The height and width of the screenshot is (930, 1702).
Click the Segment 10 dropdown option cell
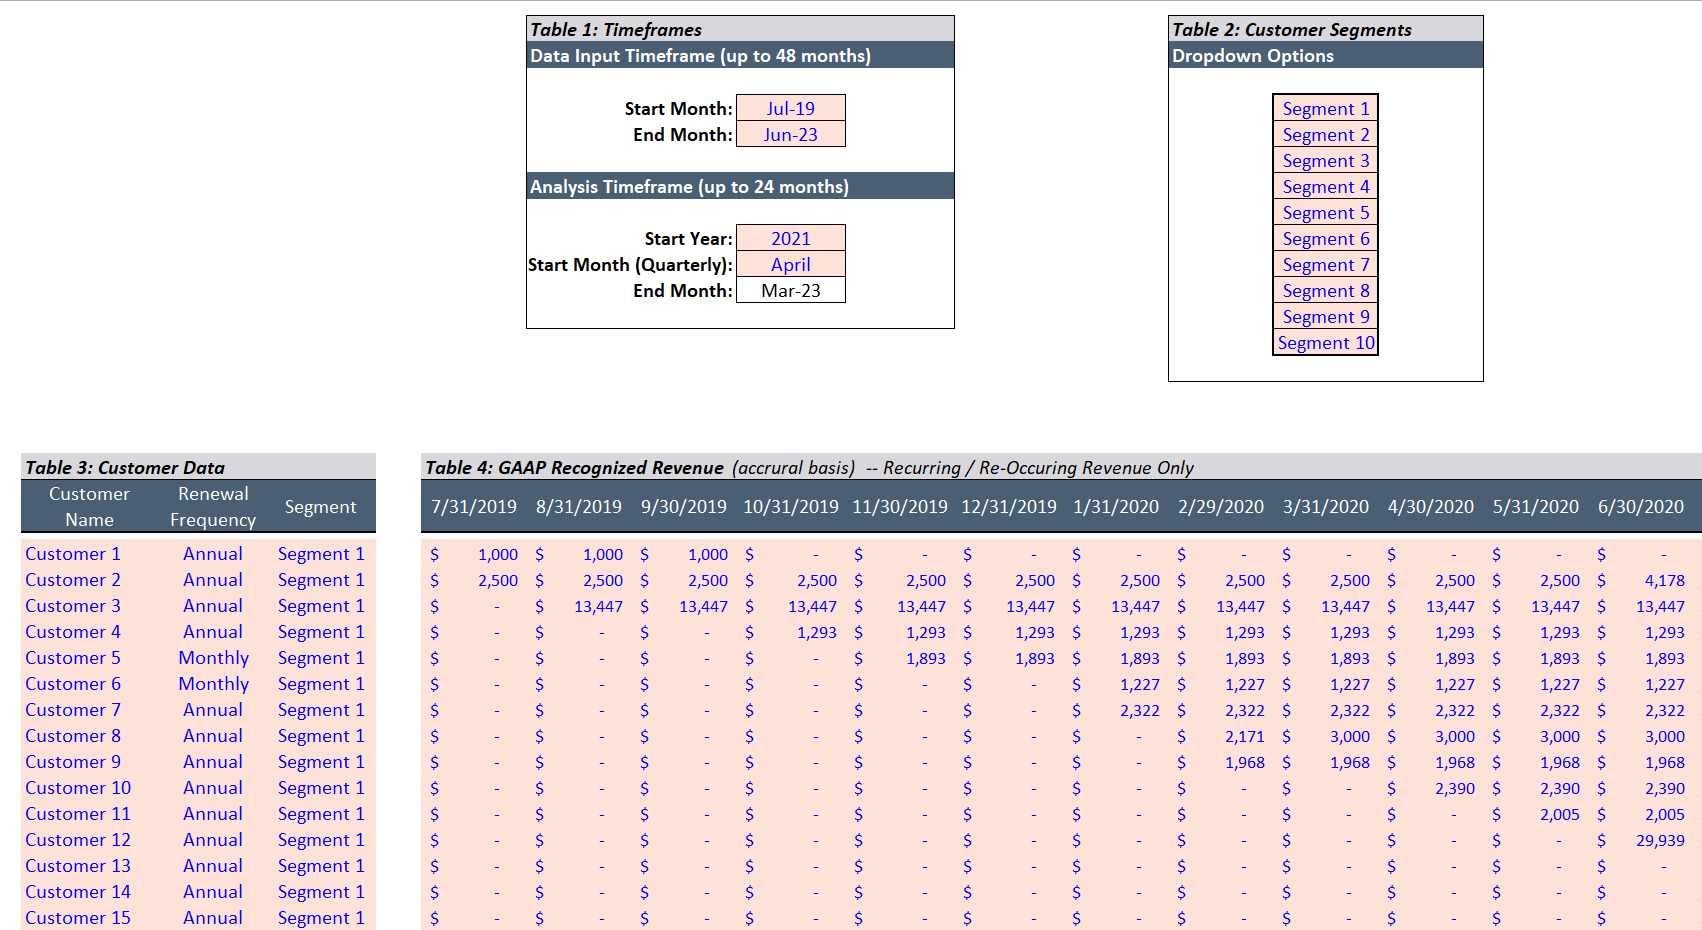1325,342
